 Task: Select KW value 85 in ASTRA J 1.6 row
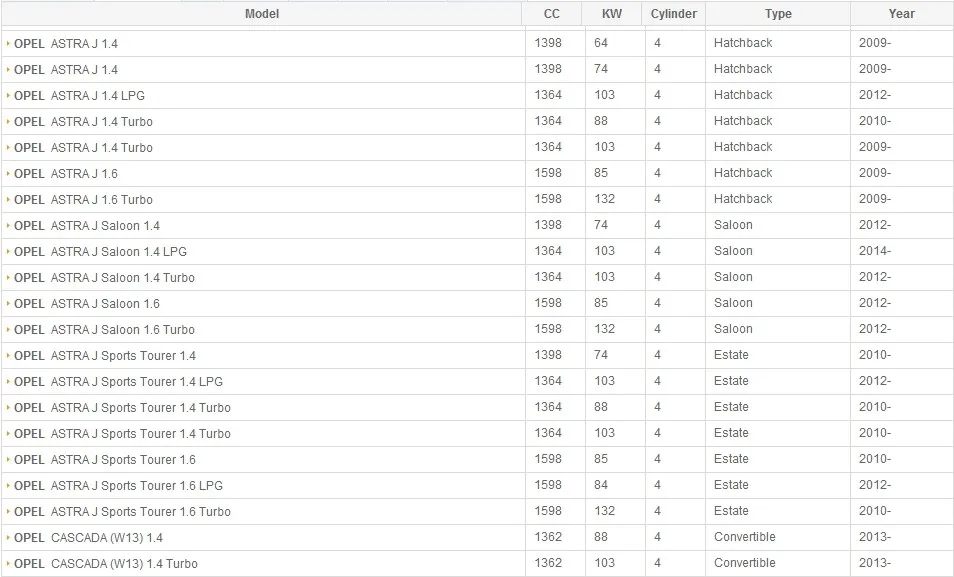click(601, 173)
